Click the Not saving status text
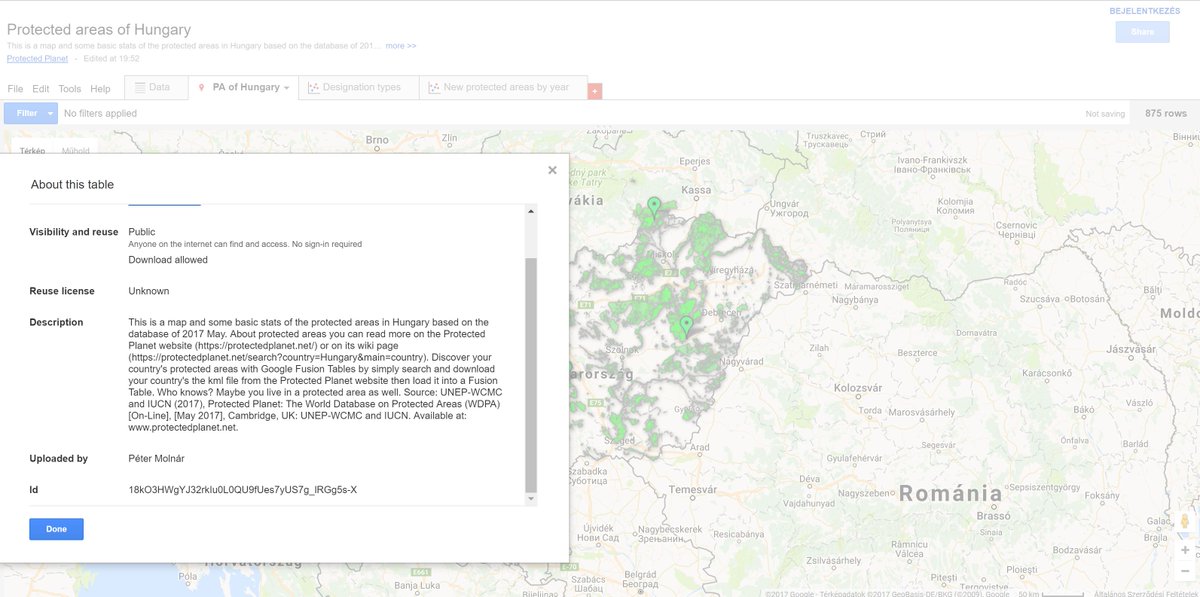 [1105, 114]
